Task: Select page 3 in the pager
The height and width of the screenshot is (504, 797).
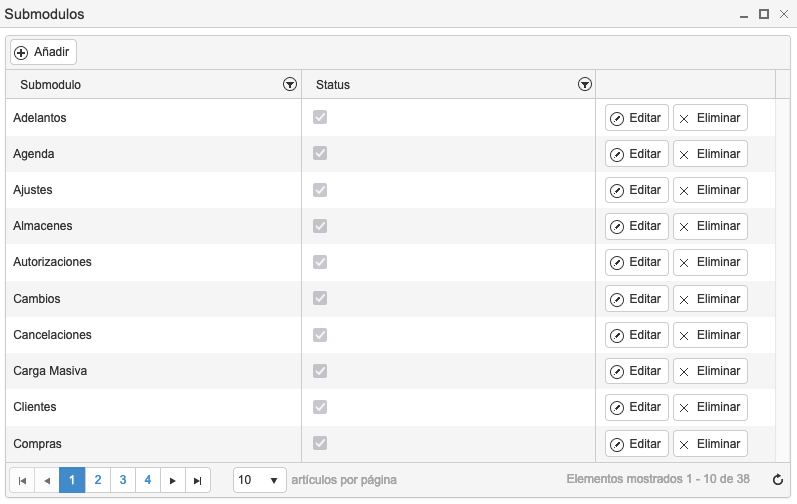Action: (123, 480)
